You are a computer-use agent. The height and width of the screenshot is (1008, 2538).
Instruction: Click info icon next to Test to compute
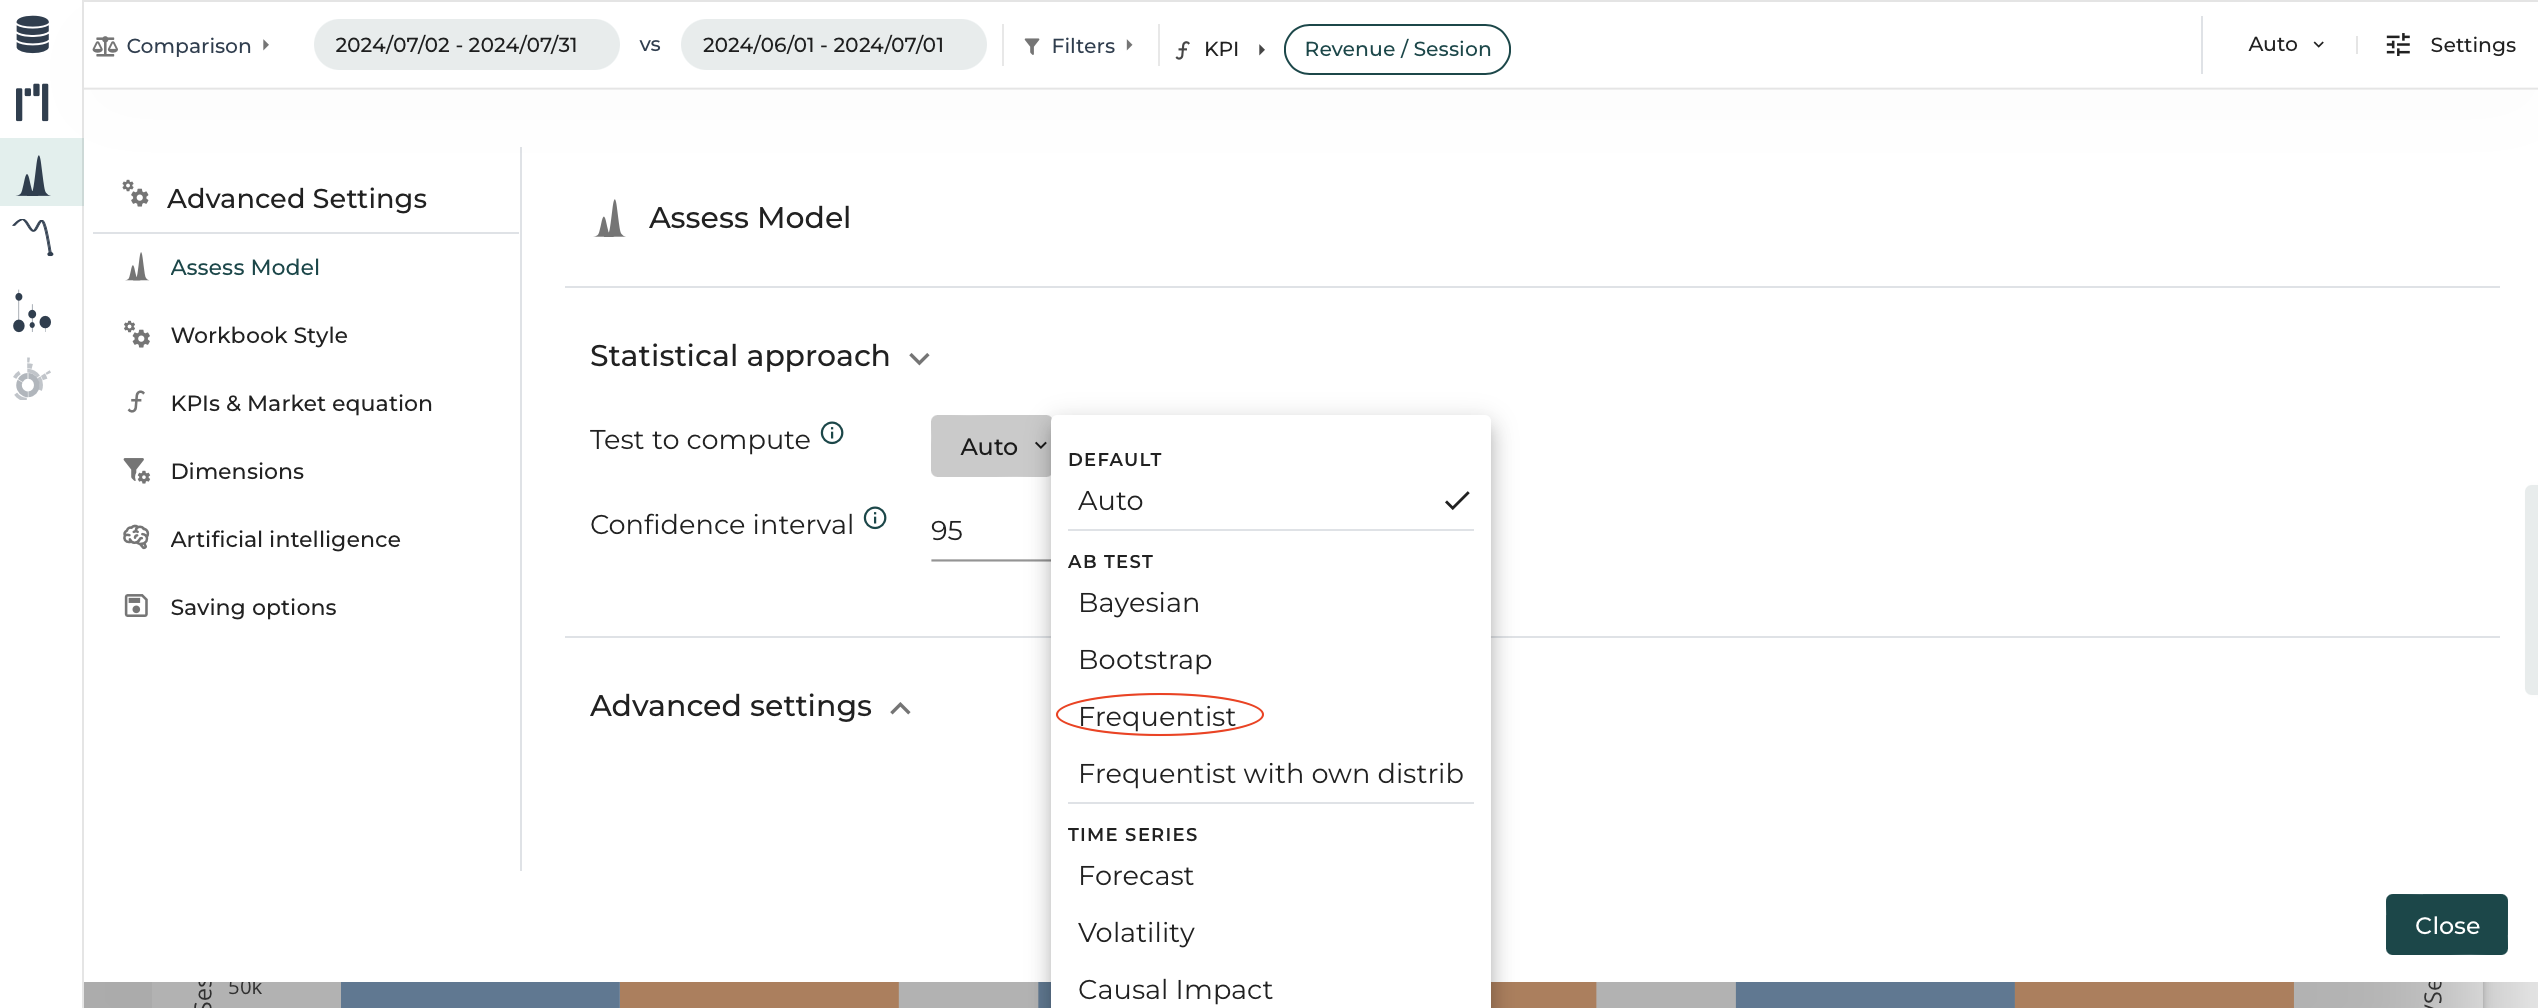[832, 433]
